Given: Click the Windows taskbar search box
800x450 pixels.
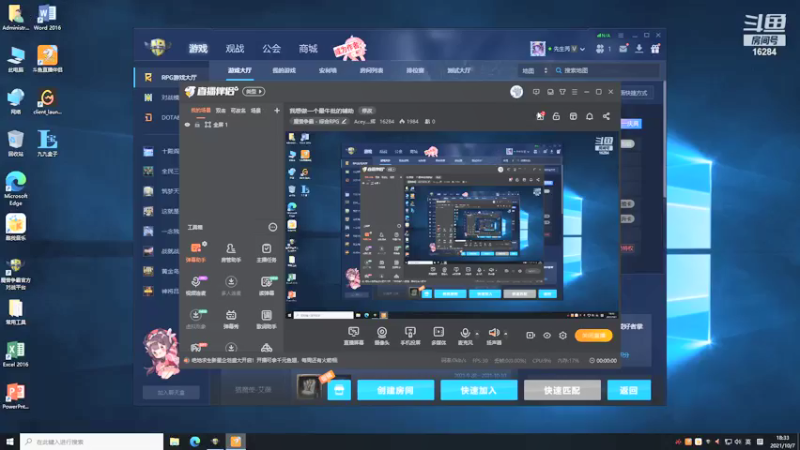Looking at the screenshot, I should 92,442.
